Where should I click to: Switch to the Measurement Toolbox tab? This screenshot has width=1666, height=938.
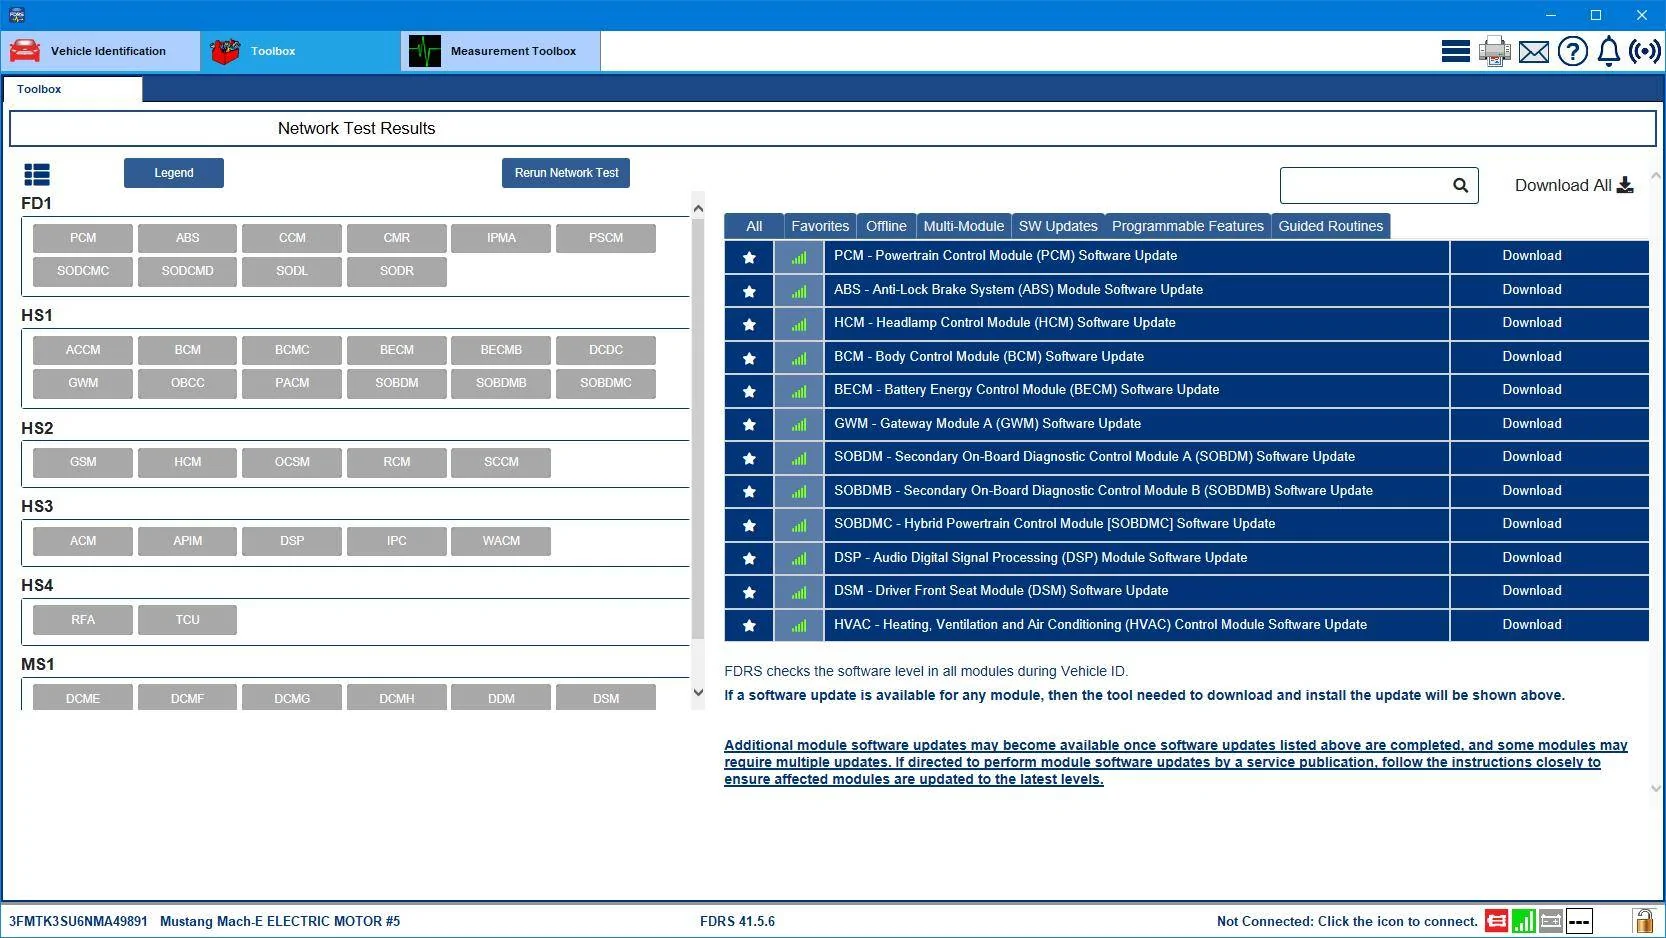(501, 51)
